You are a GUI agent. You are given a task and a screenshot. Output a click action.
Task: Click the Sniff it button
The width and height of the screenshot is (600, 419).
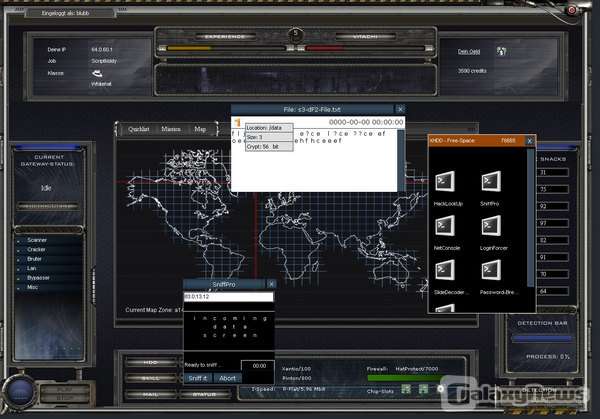point(198,378)
